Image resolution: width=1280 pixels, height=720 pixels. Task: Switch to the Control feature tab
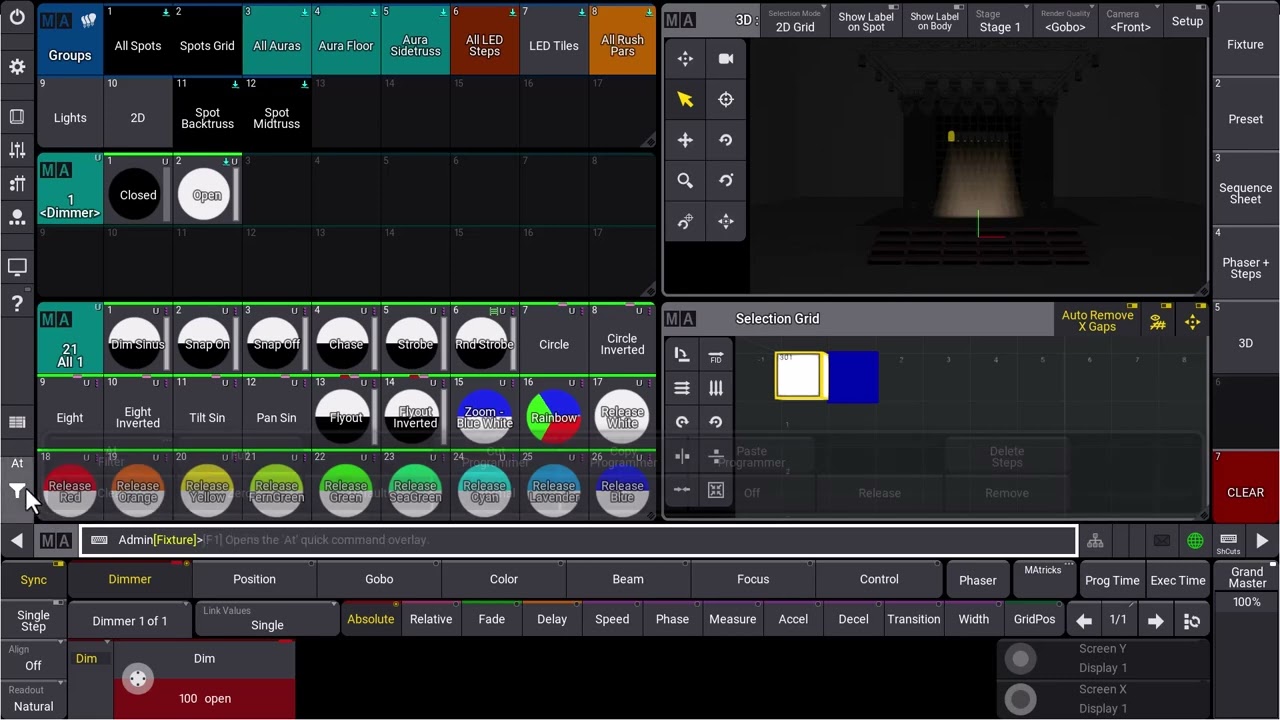coord(879,579)
